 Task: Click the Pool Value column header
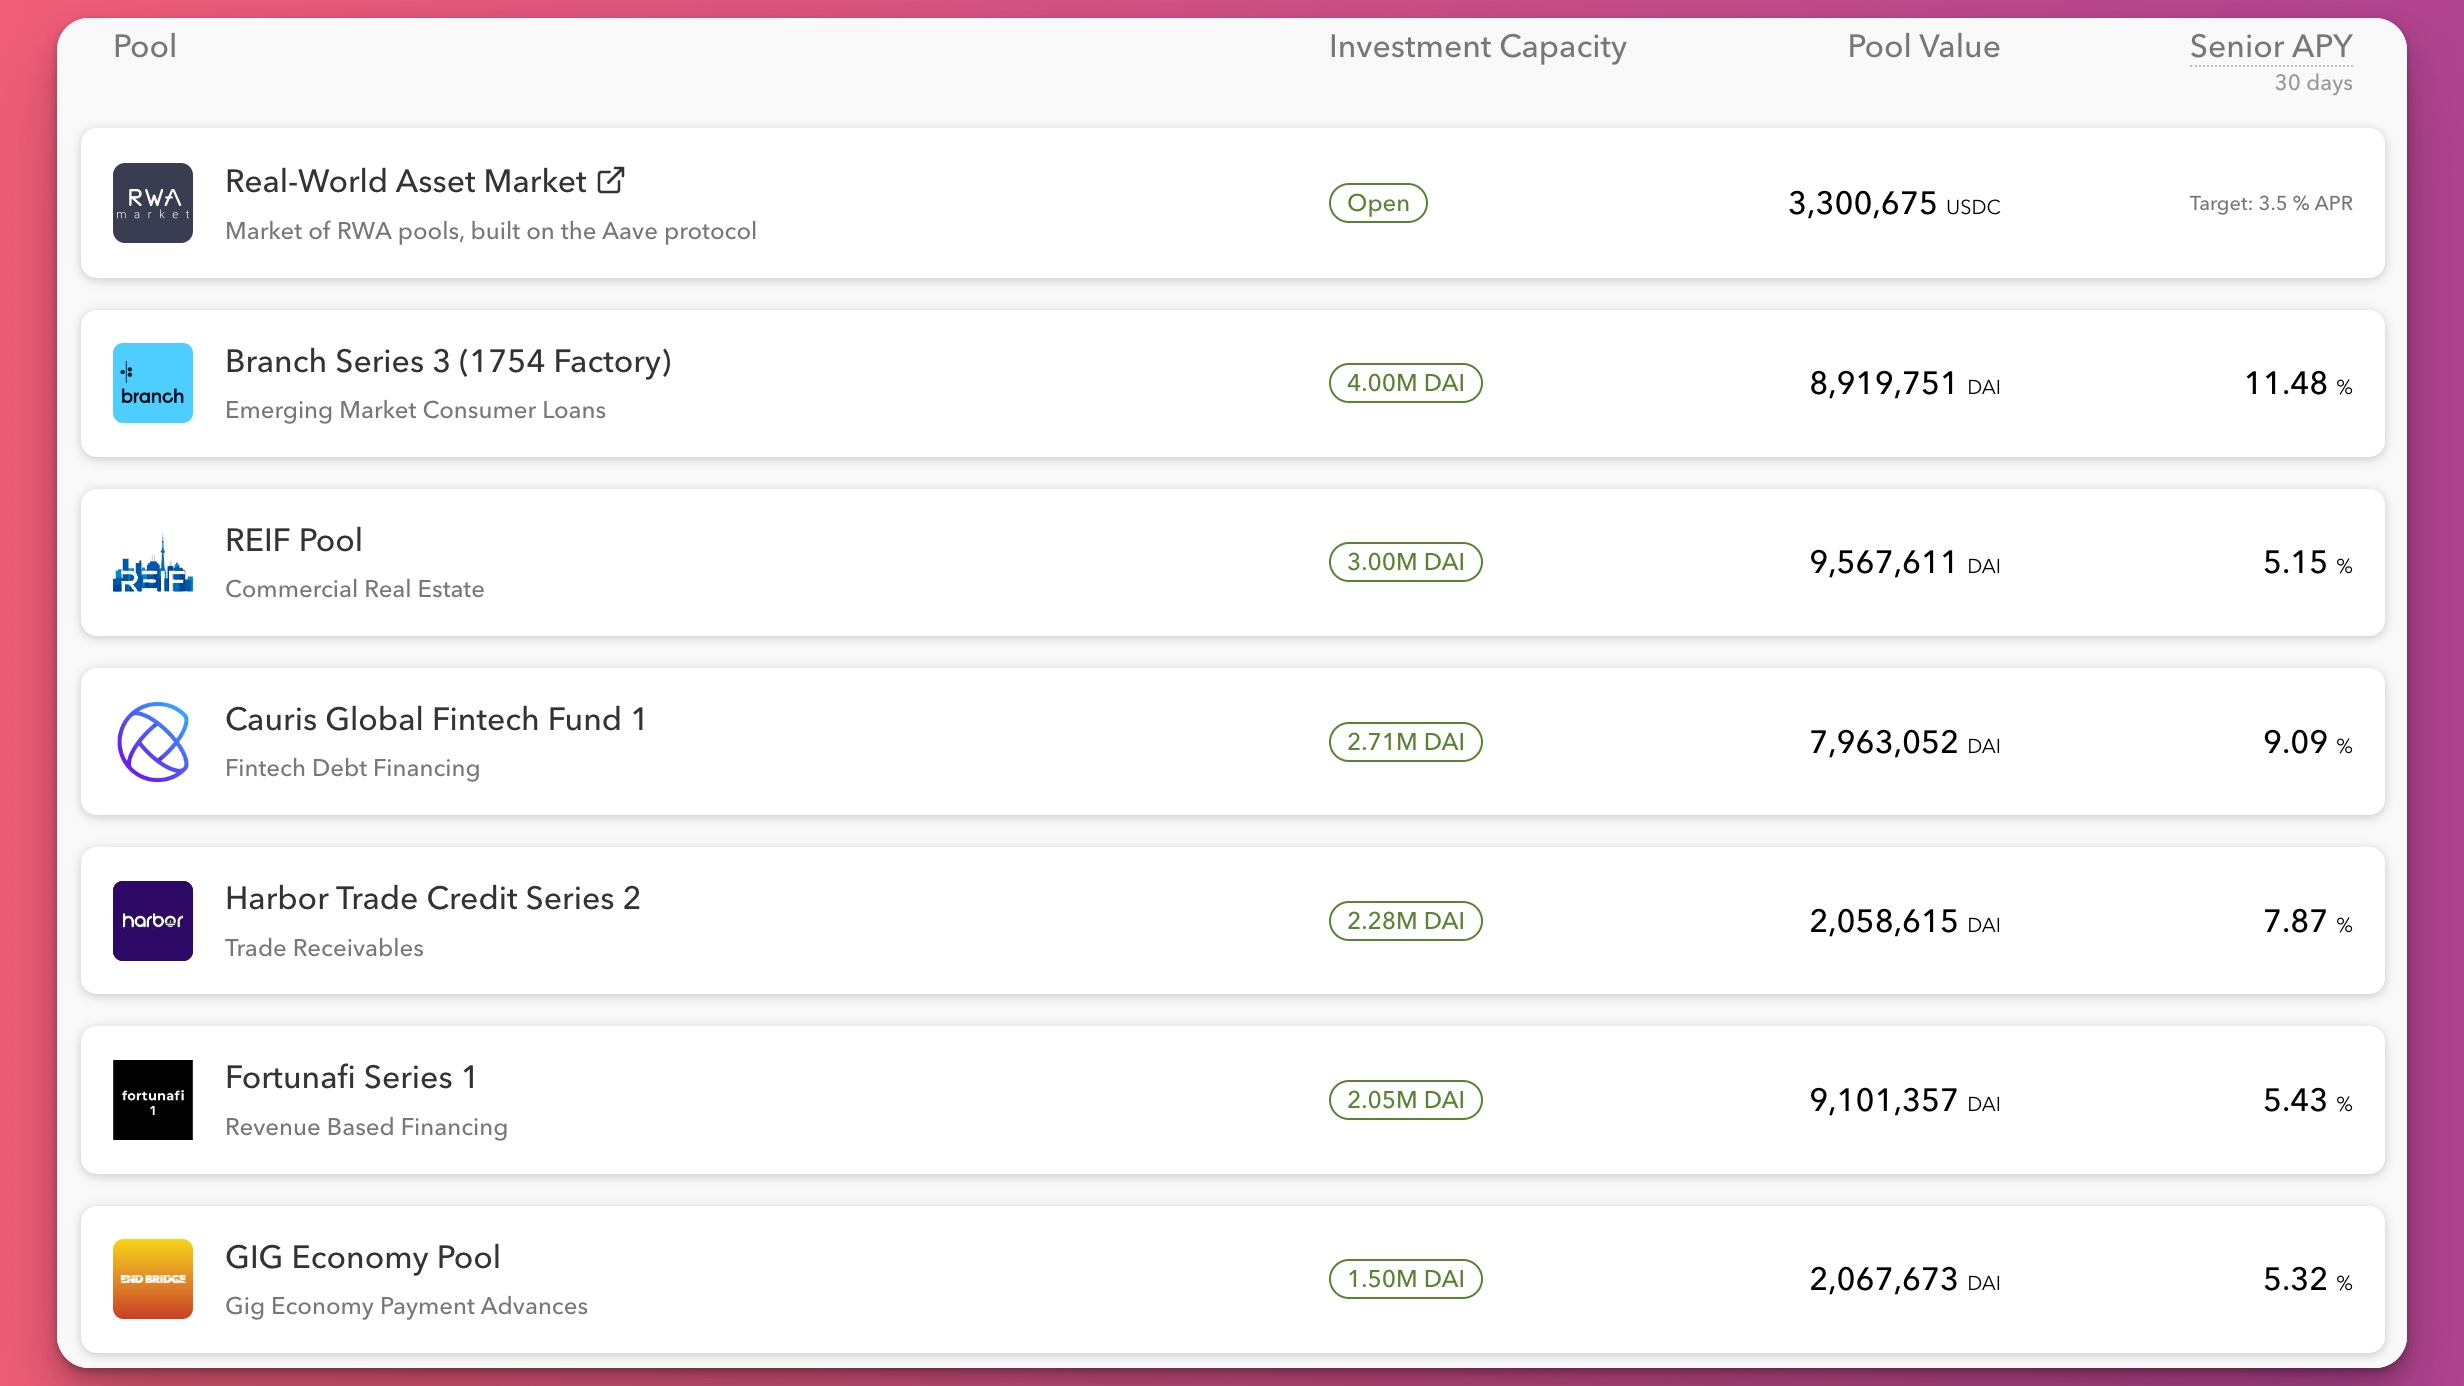[x=1923, y=47]
